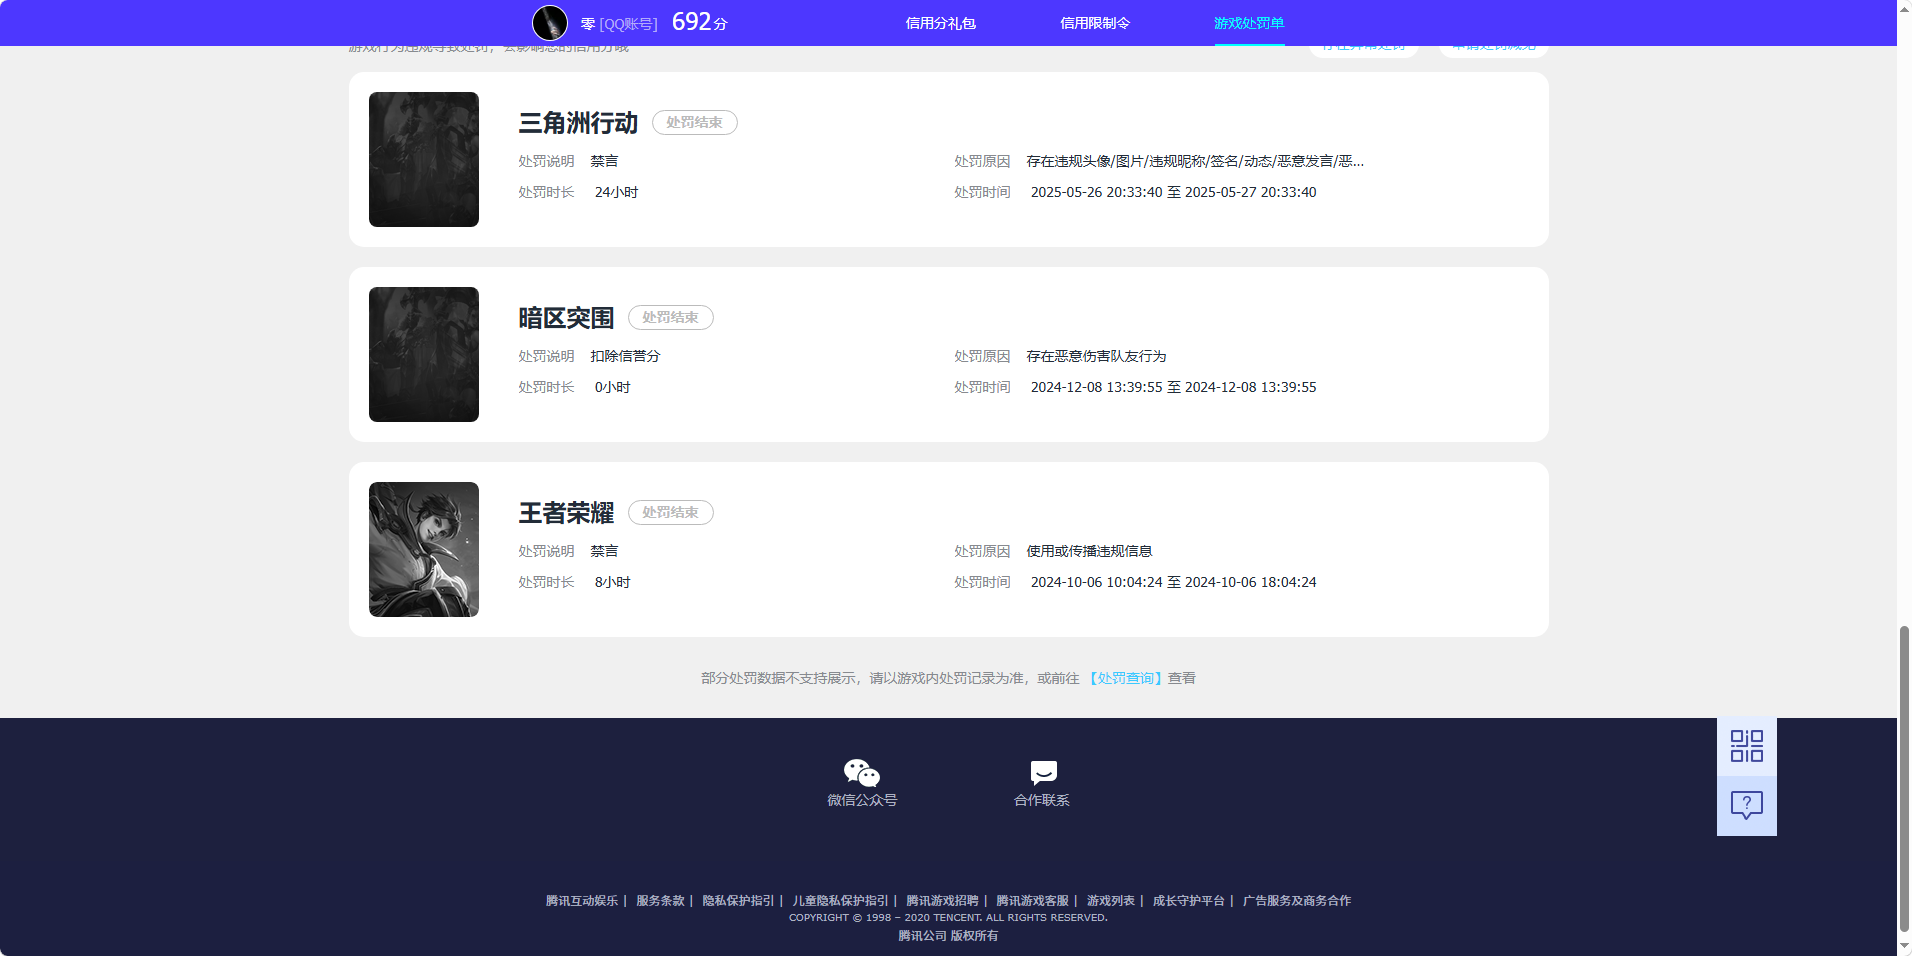
Task: Click 处罚结束 badge beside 暗区突围
Action: click(x=670, y=317)
